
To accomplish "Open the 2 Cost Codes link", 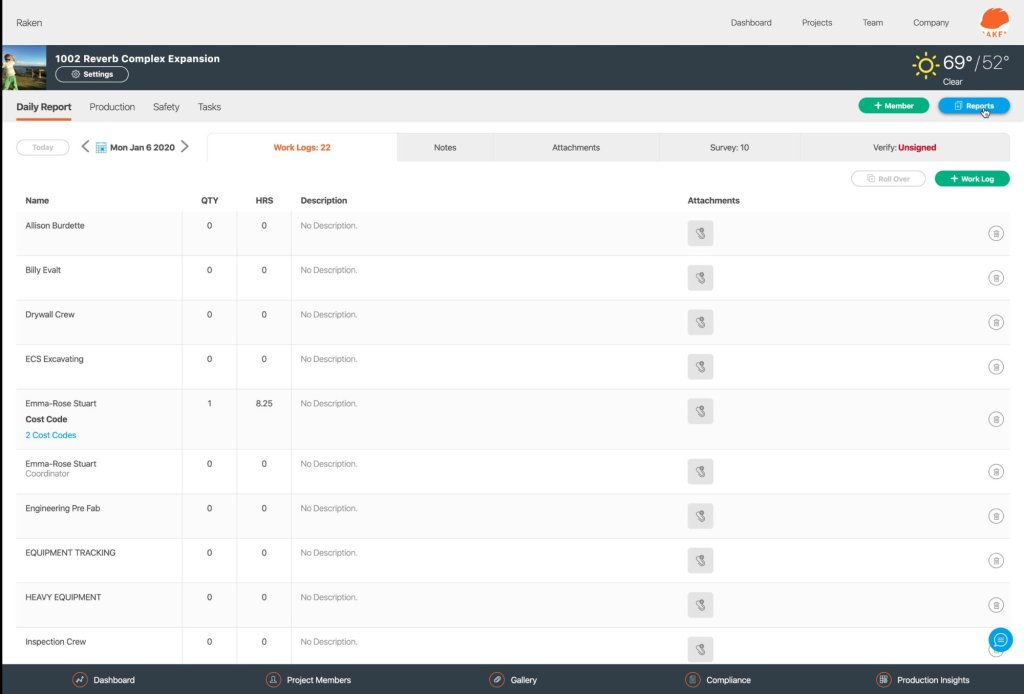I will [x=51, y=435].
